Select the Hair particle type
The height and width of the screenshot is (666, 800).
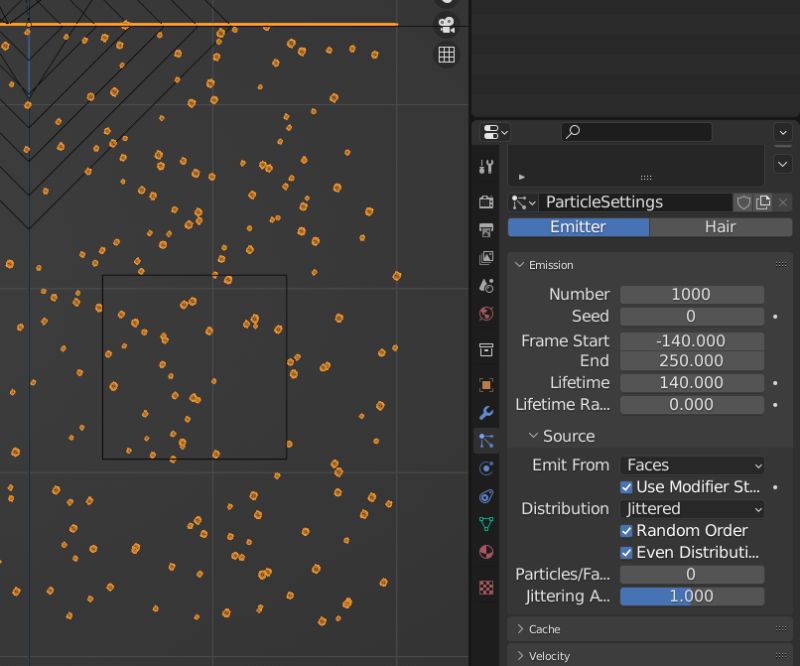coord(720,227)
